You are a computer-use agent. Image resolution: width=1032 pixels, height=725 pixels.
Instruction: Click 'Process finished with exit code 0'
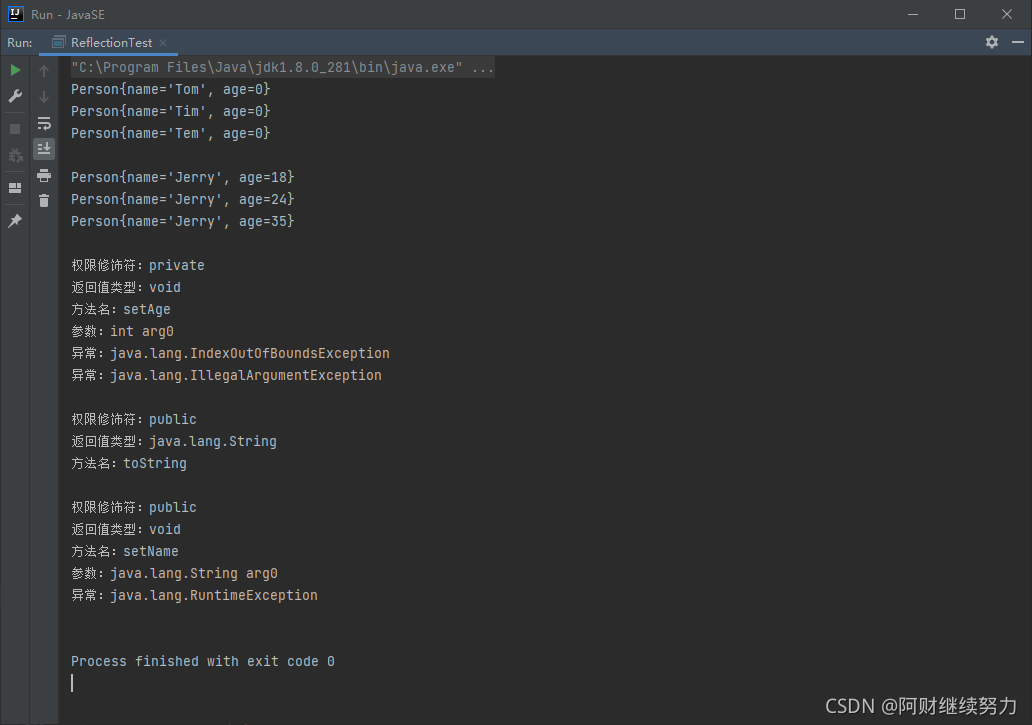[203, 661]
